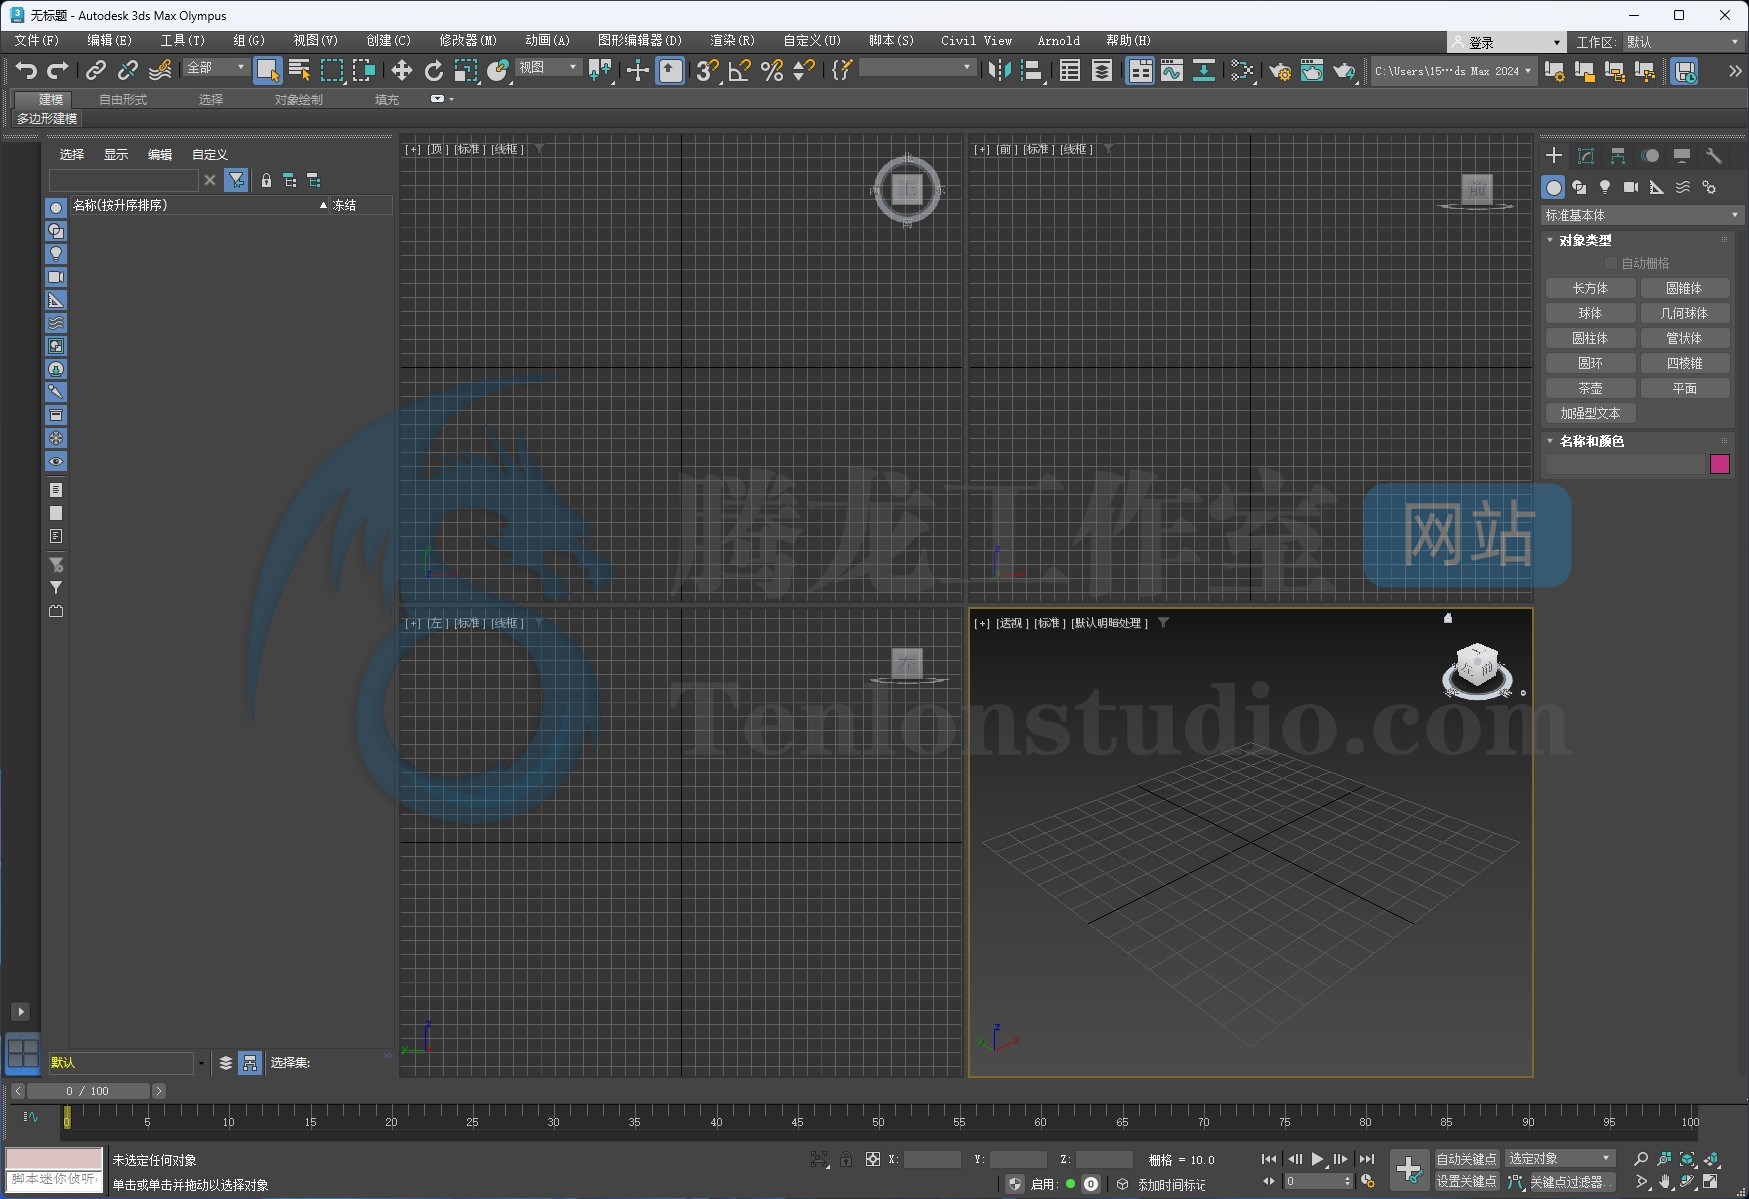Enable the AutoGrid checkbox
Screen dimensions: 1749x1199
click(1611, 263)
